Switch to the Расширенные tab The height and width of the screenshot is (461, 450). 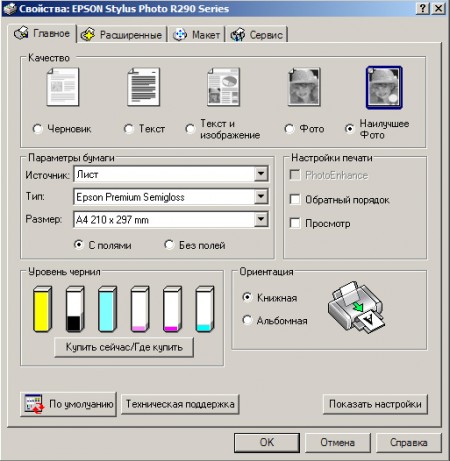[x=122, y=35]
